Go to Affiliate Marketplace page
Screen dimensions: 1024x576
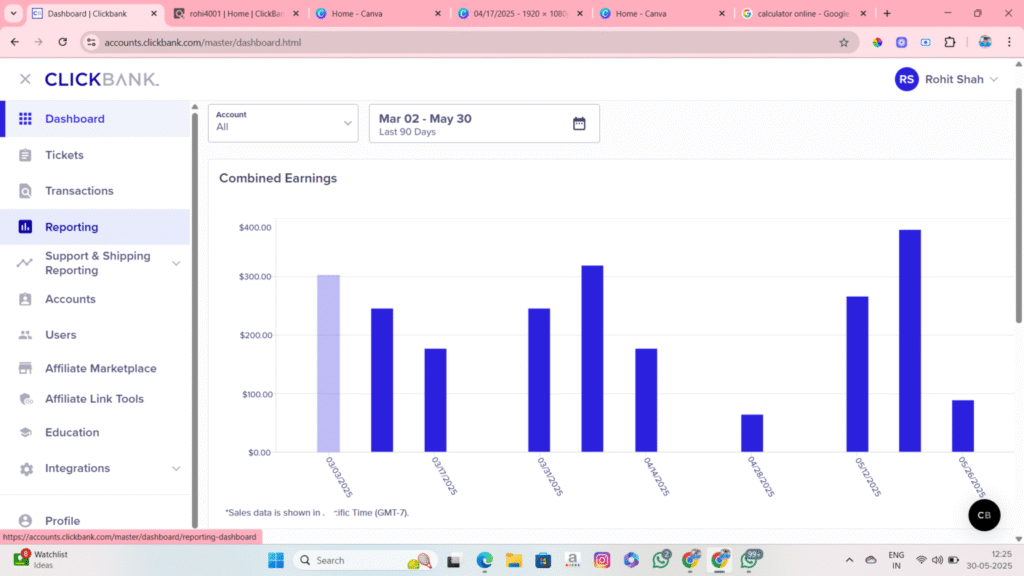click(100, 368)
